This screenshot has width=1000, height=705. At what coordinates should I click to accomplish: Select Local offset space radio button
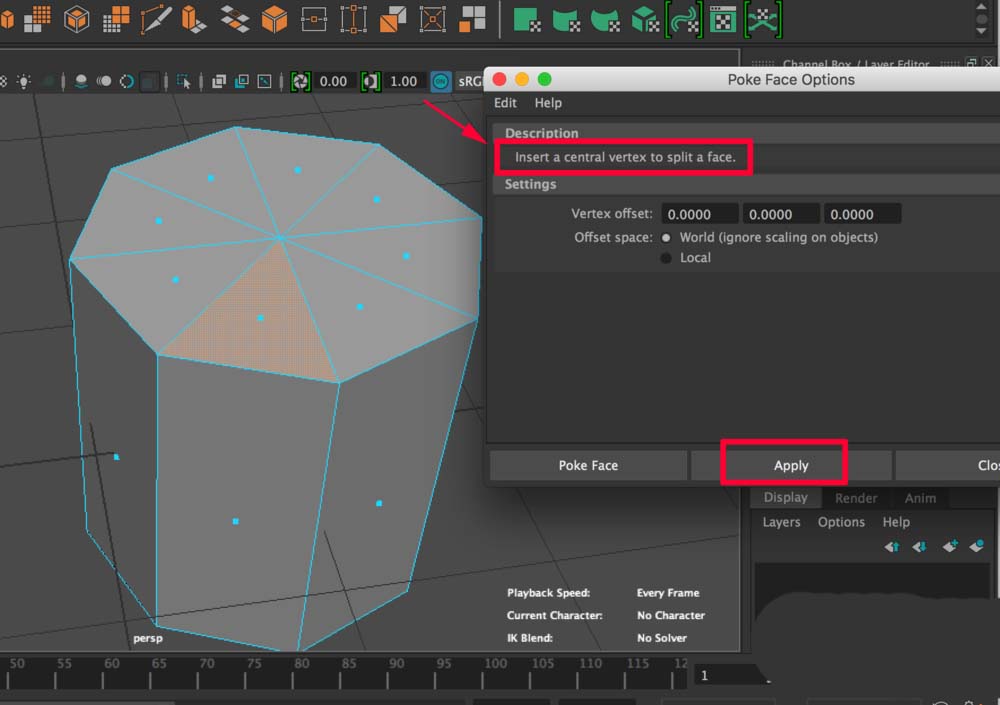(x=666, y=258)
